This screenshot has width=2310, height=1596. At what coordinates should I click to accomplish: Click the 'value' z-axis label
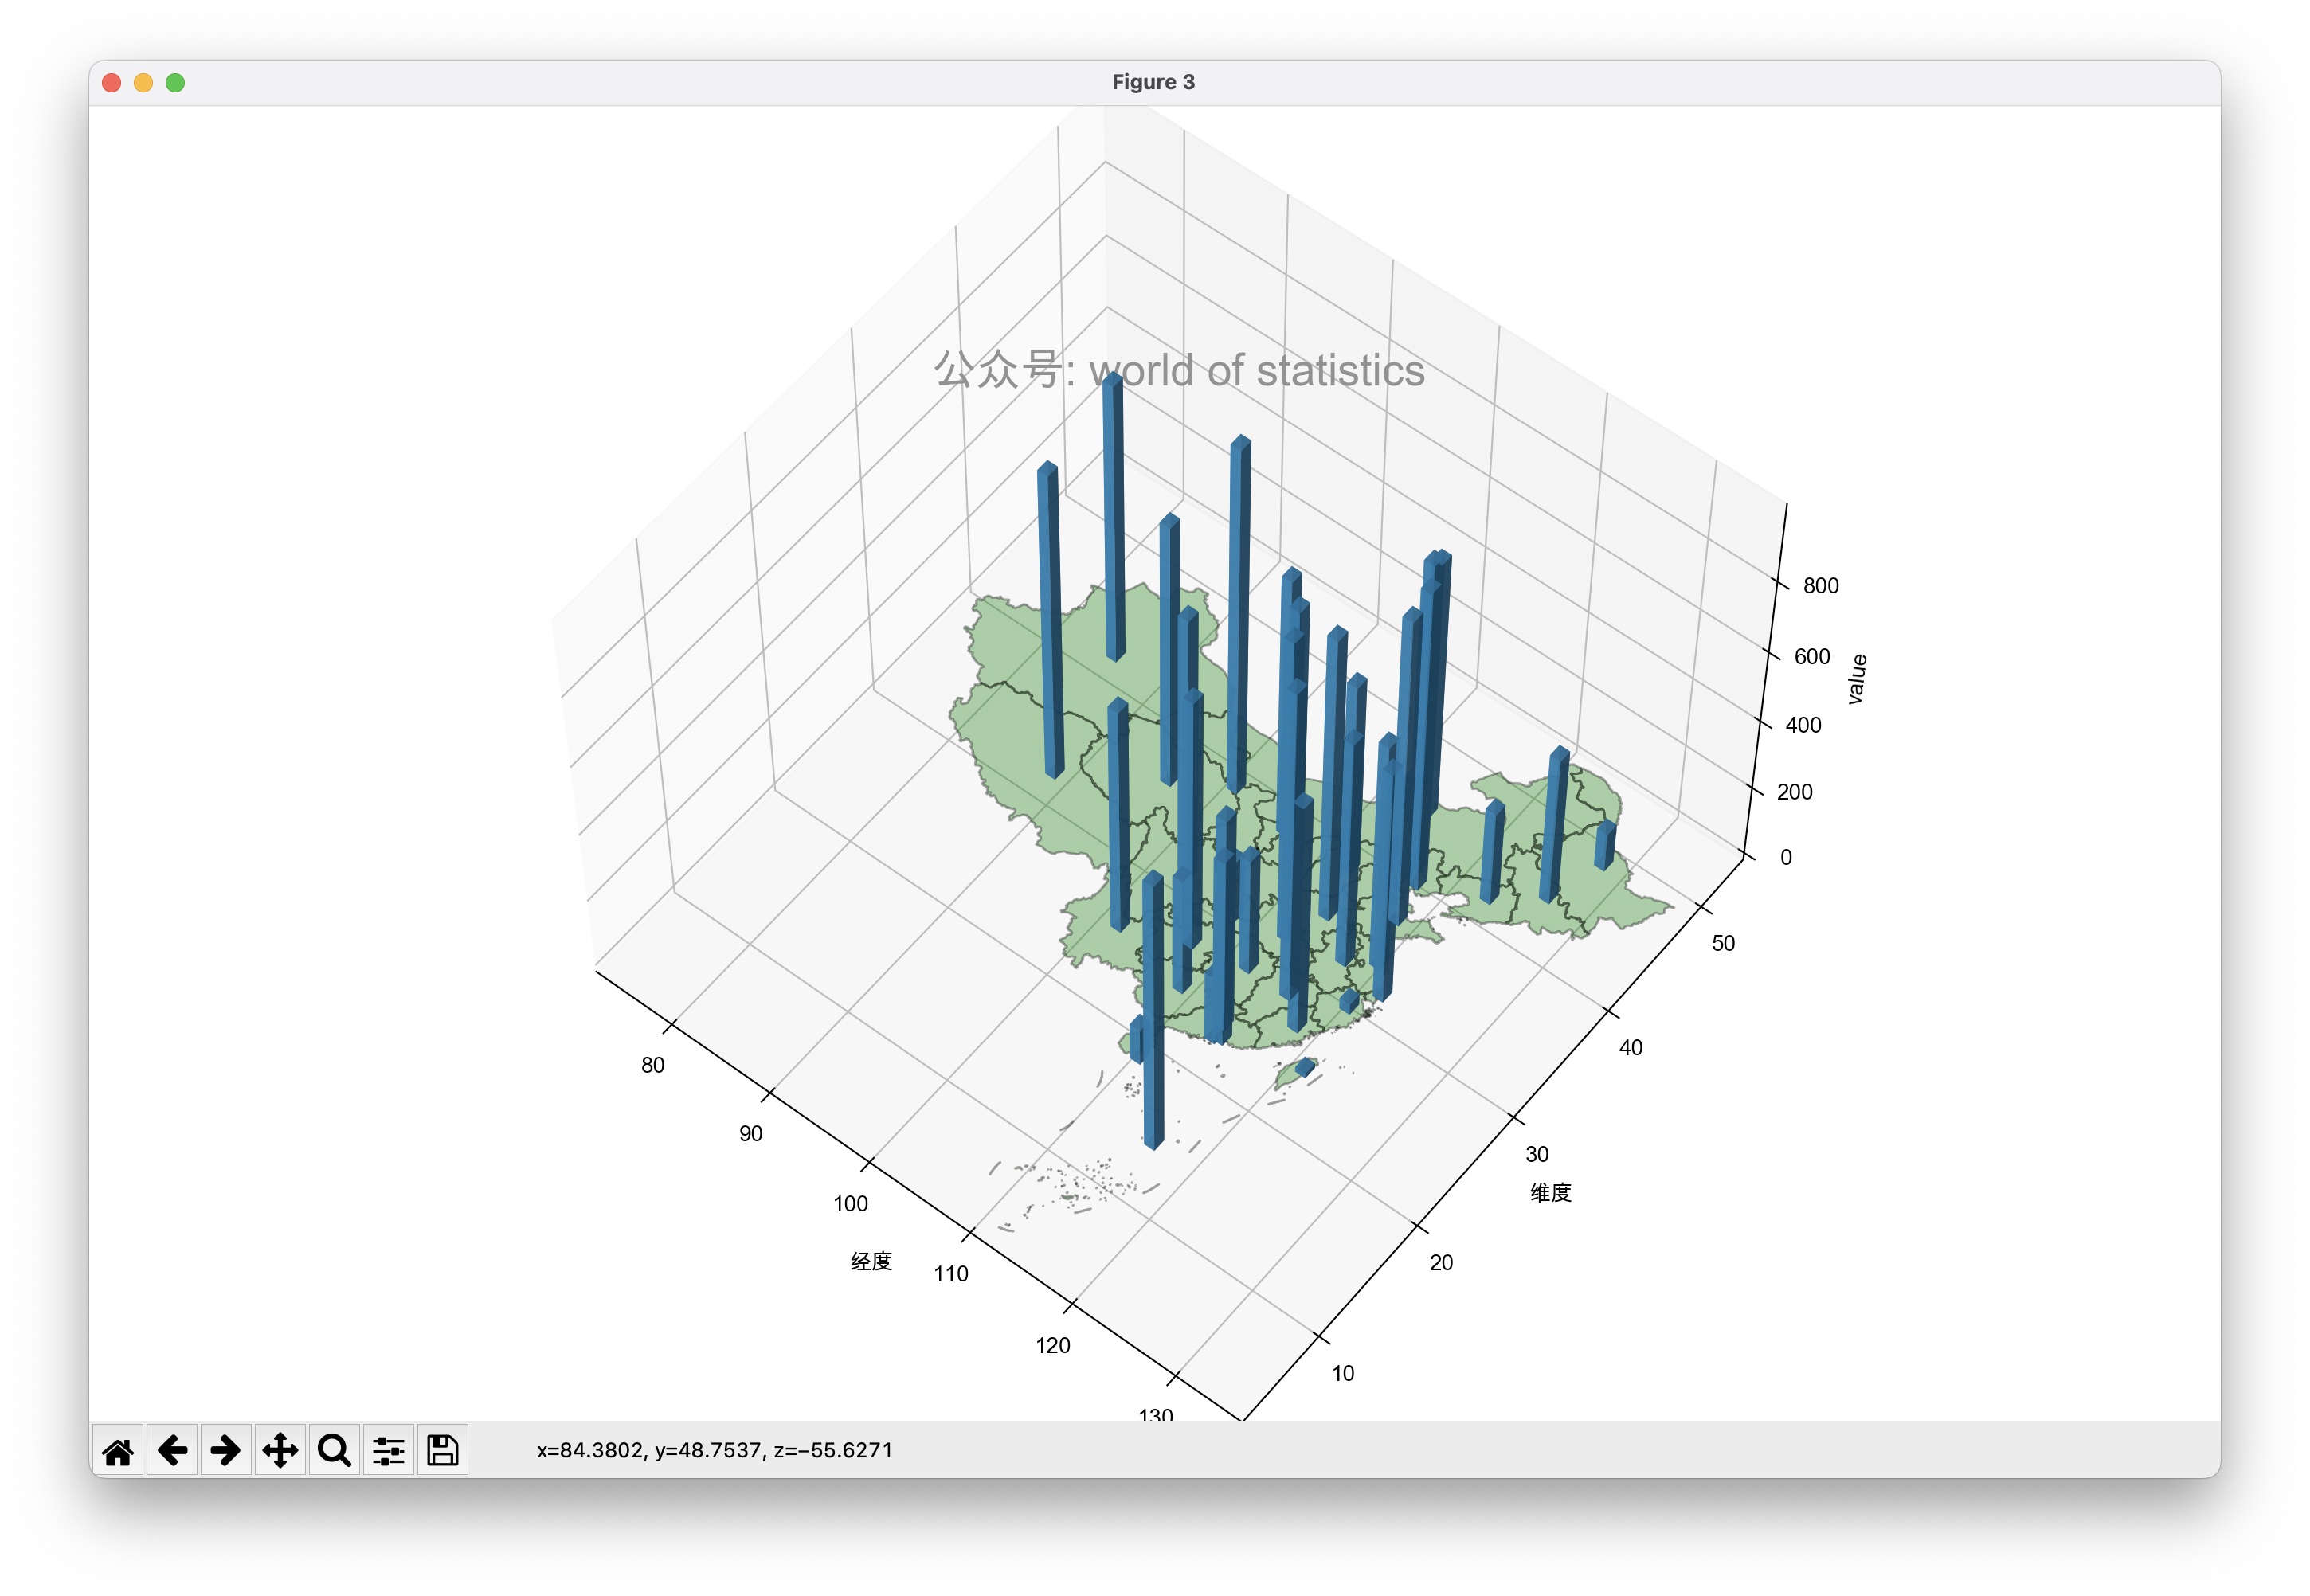click(1857, 679)
